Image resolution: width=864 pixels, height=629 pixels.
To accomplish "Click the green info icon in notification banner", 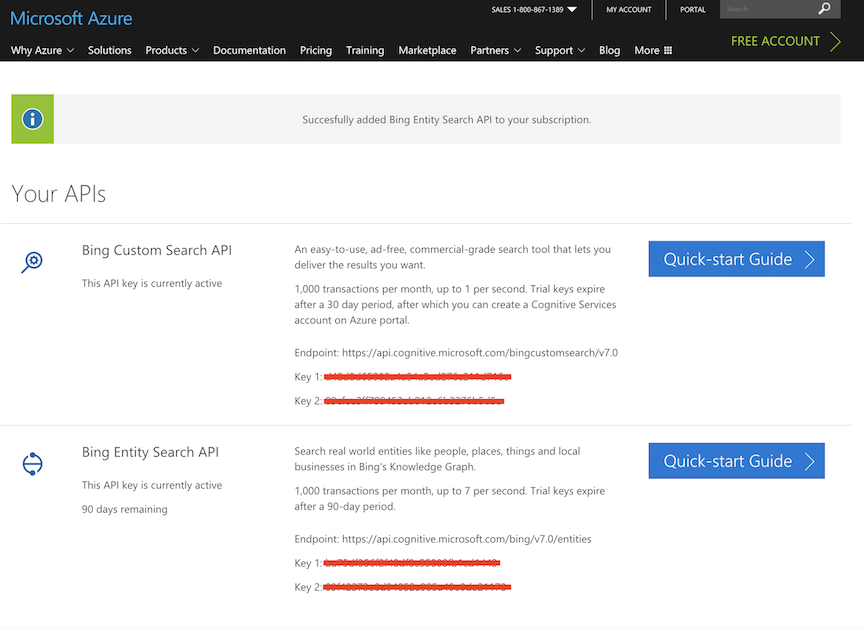I will coord(33,119).
